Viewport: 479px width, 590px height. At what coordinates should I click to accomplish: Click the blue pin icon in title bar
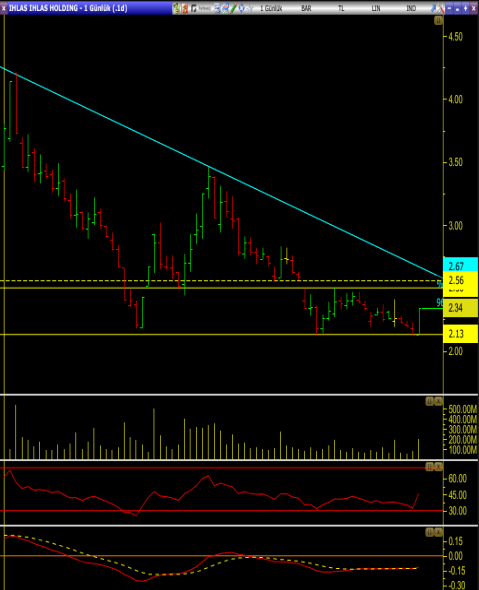[433, 8]
